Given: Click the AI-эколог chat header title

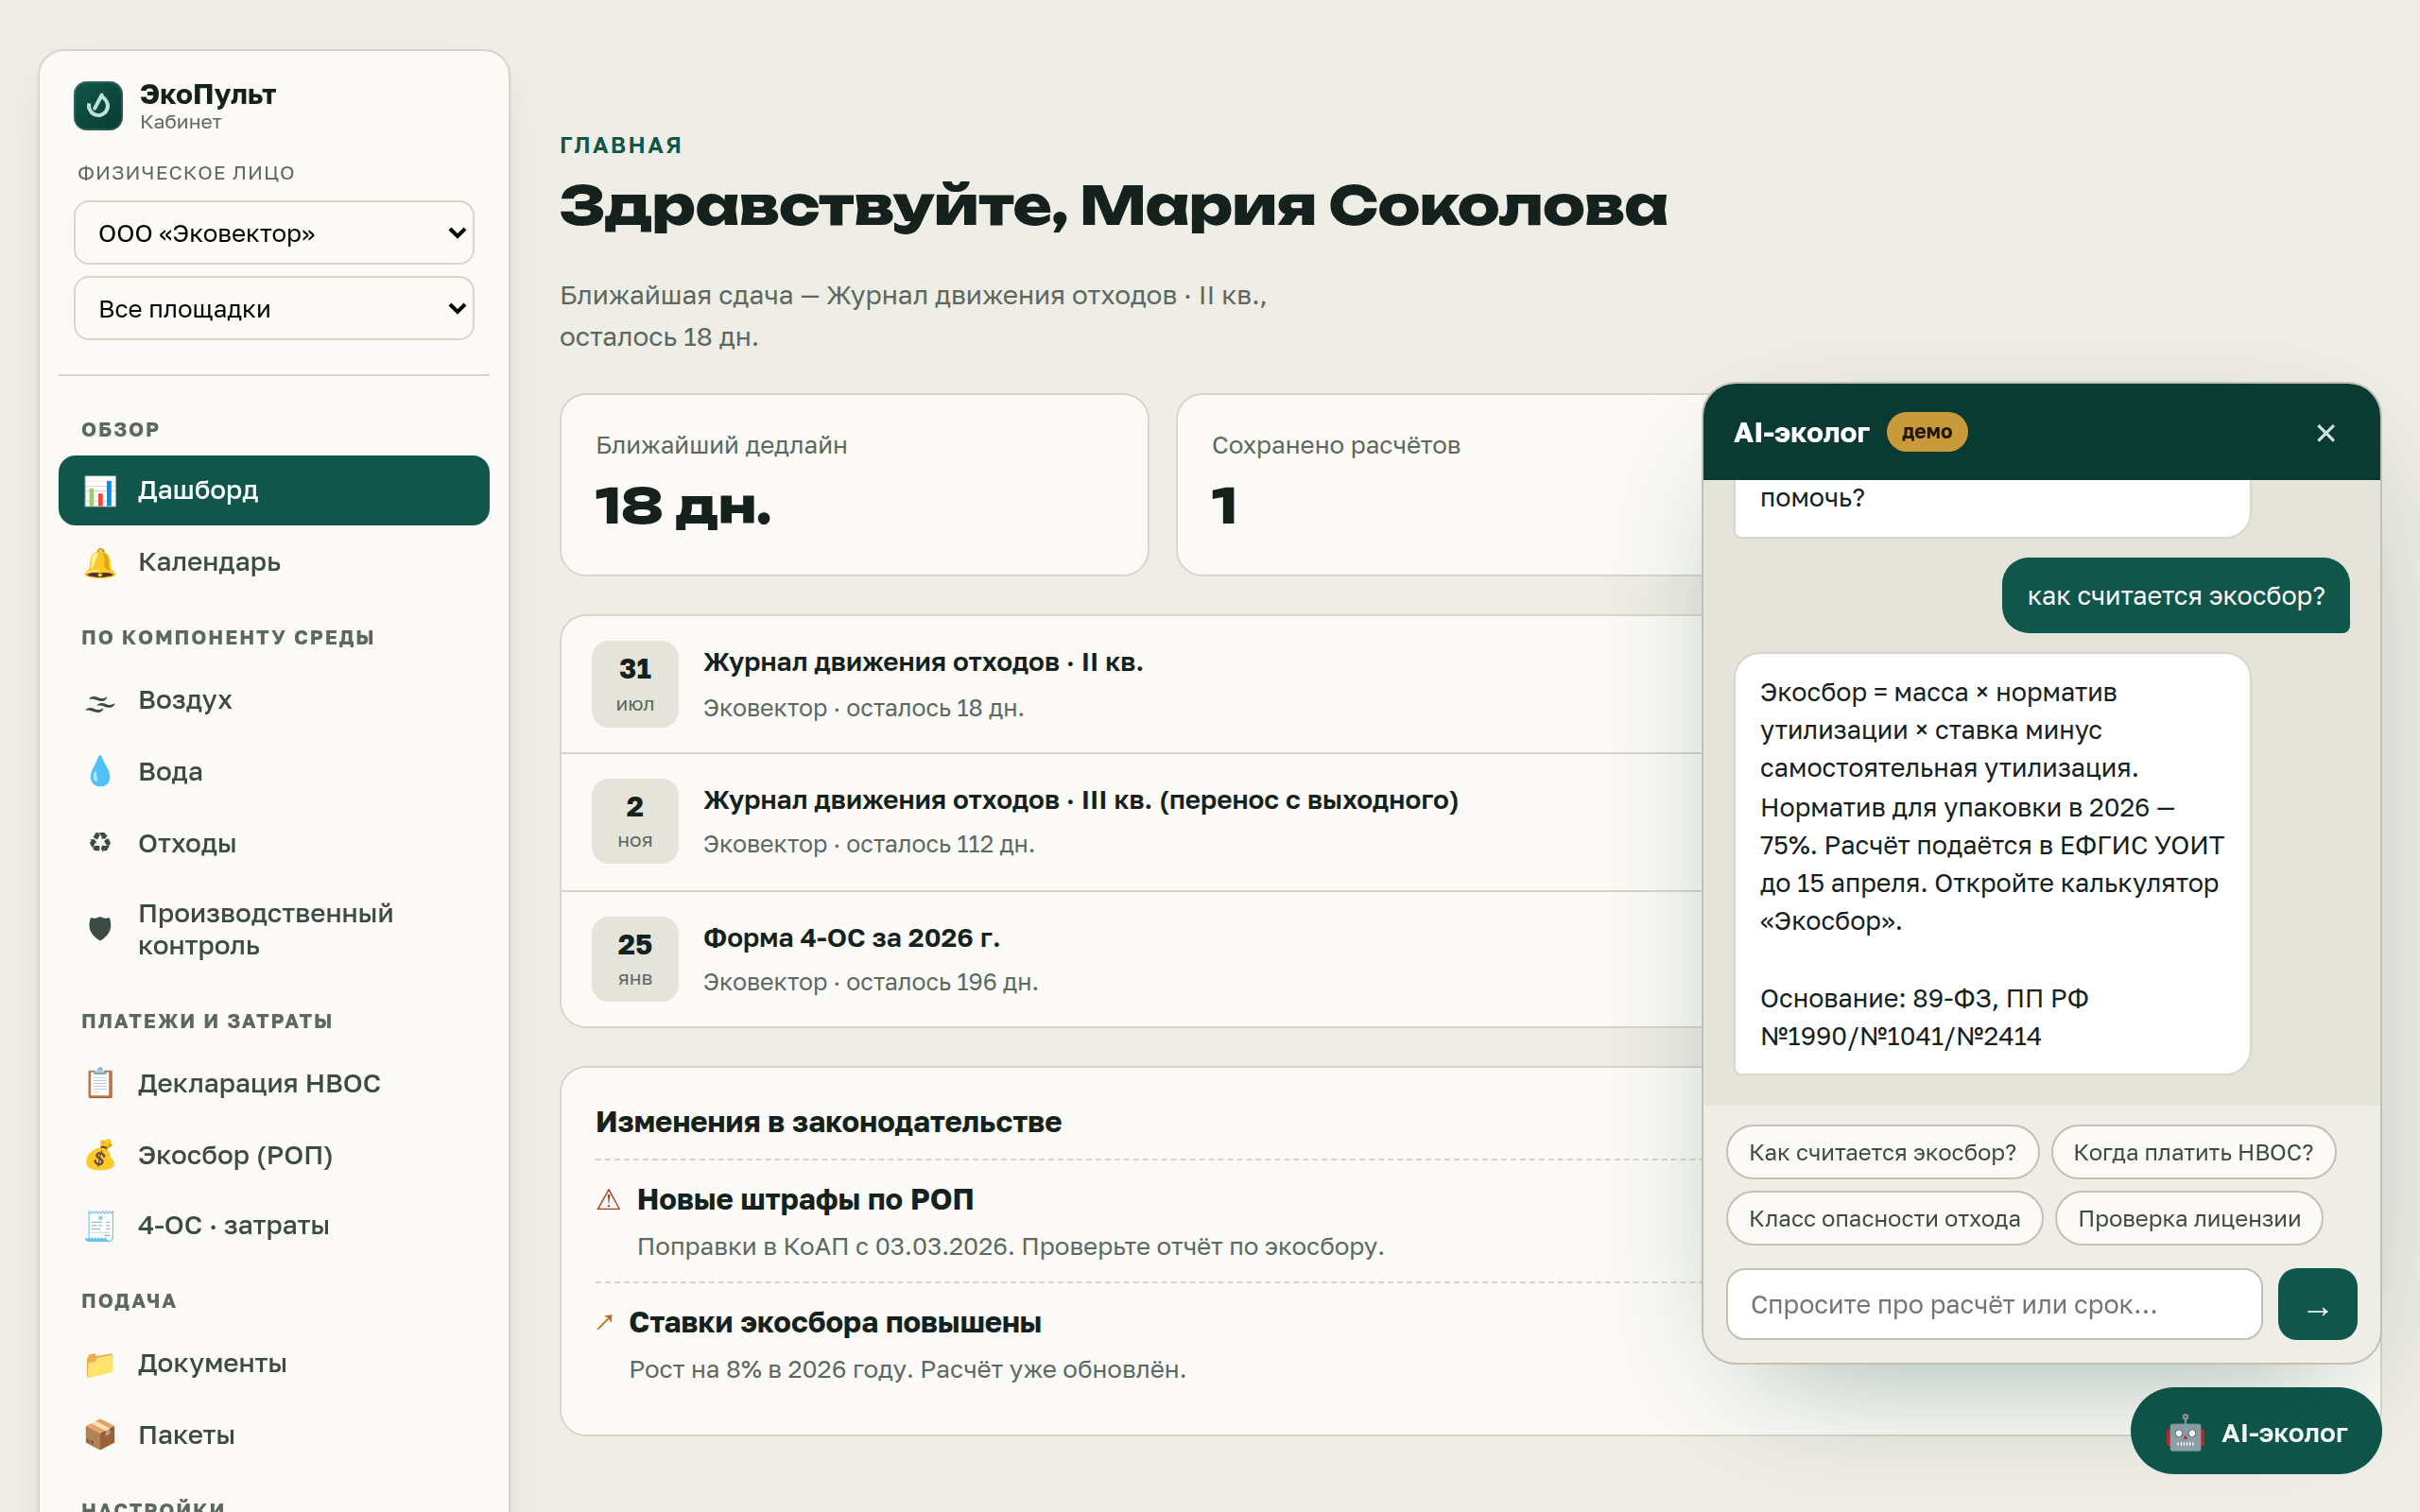Looking at the screenshot, I should (1800, 433).
